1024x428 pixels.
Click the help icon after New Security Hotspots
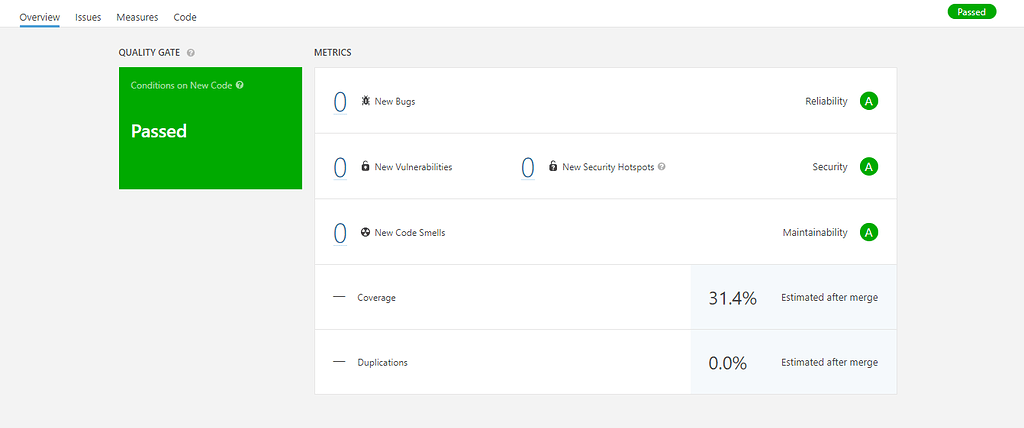(x=662, y=167)
